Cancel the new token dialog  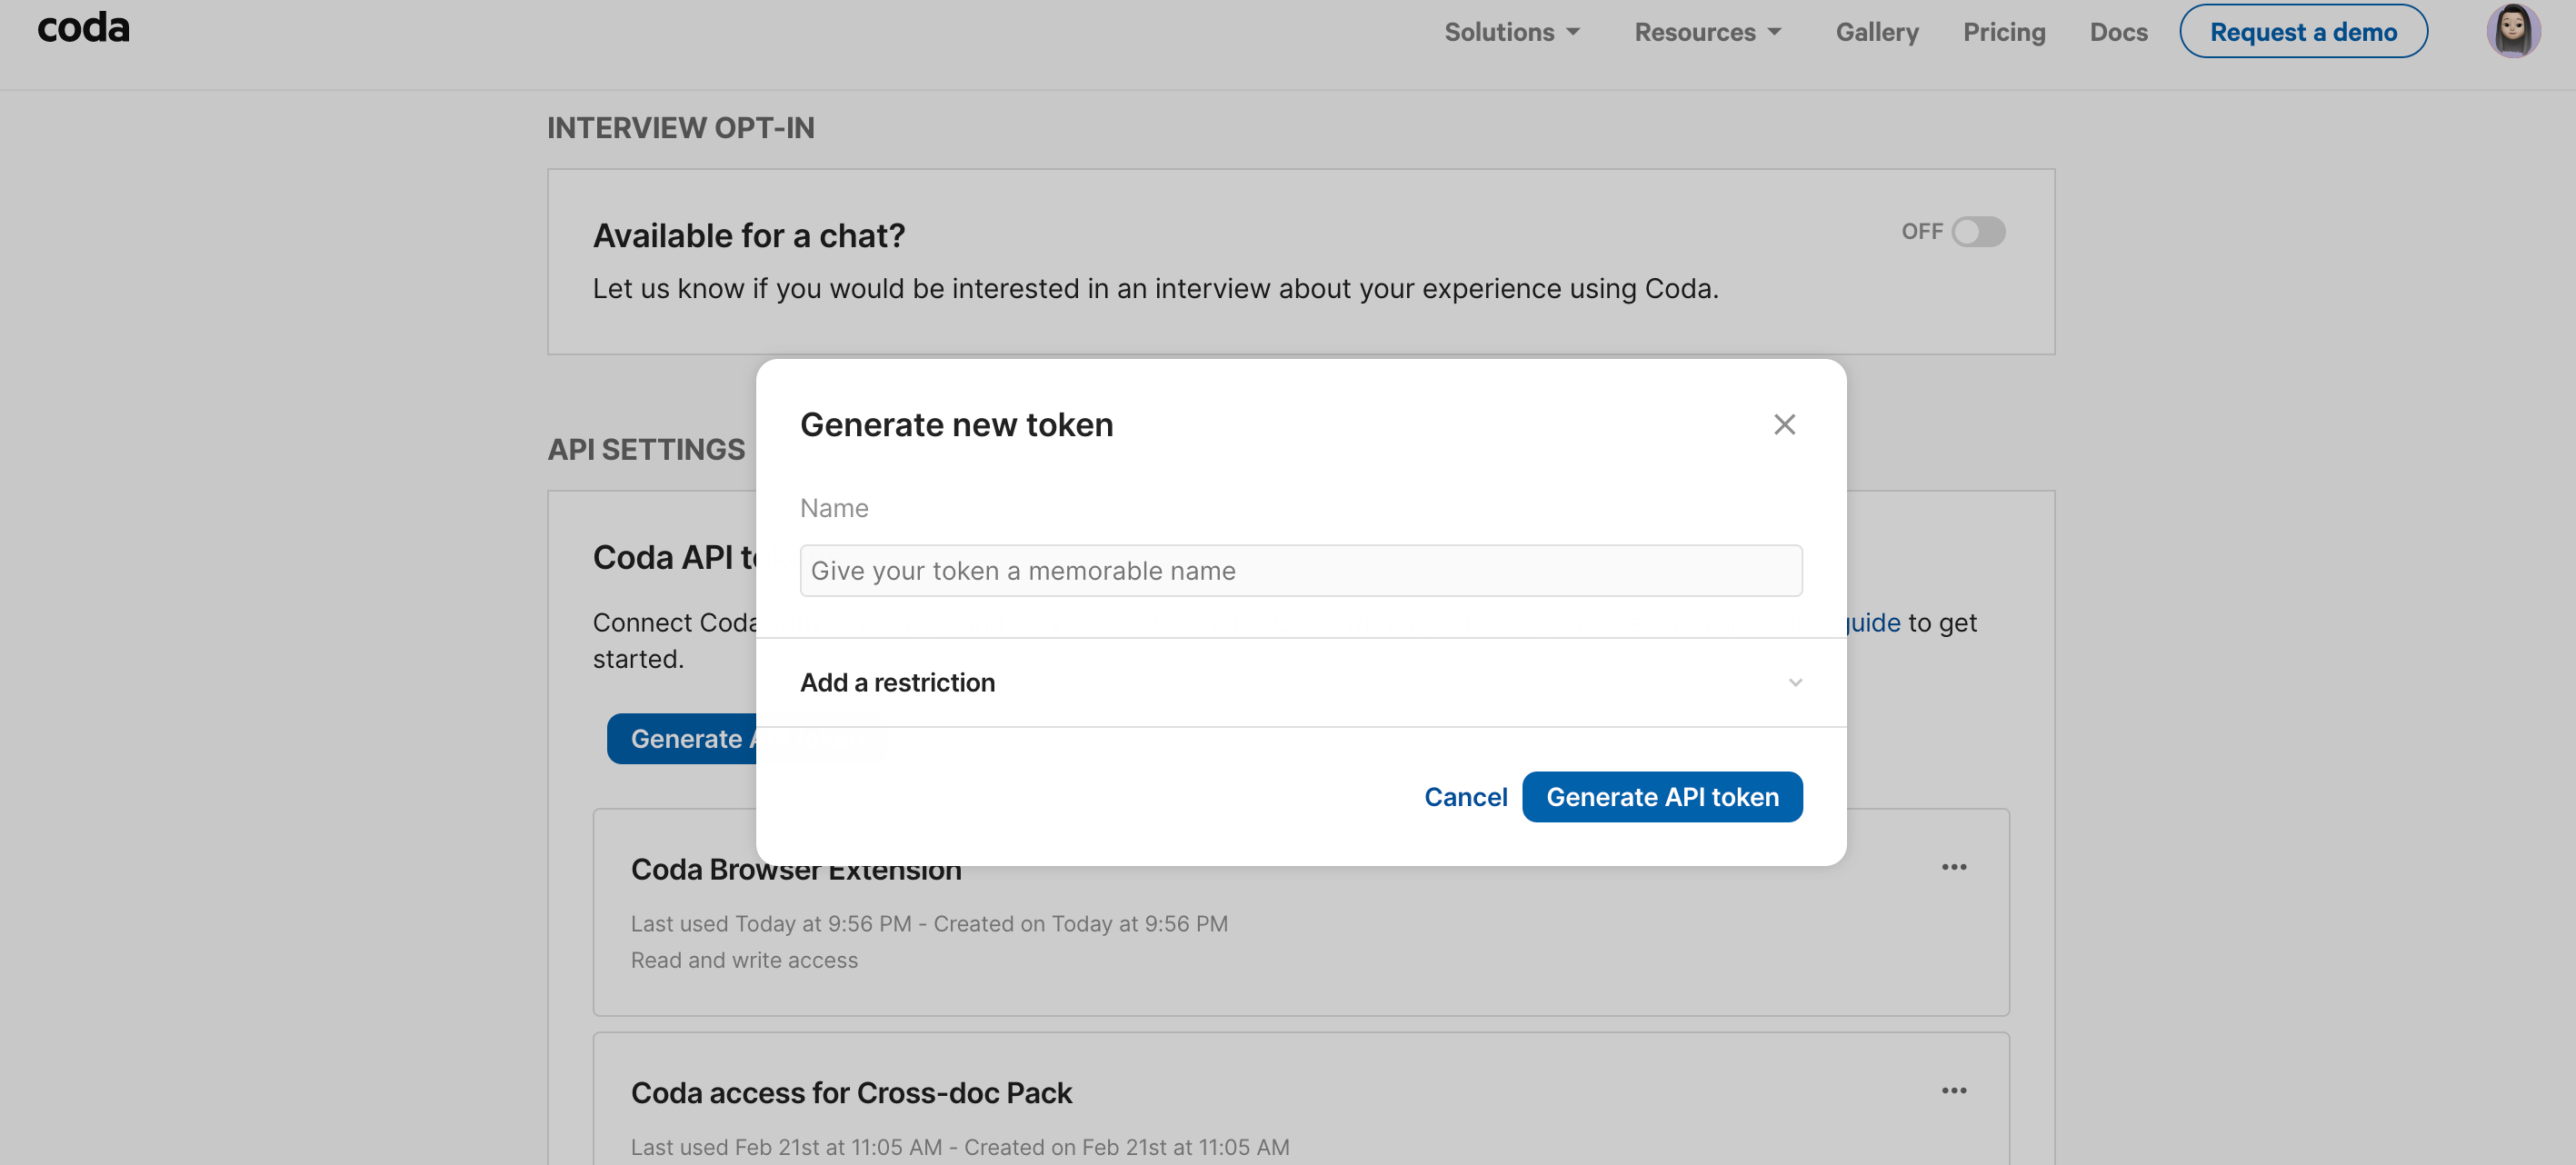coord(1465,796)
